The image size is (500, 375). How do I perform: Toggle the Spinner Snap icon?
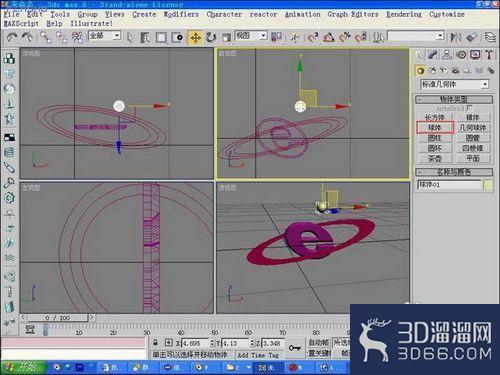pos(361,37)
